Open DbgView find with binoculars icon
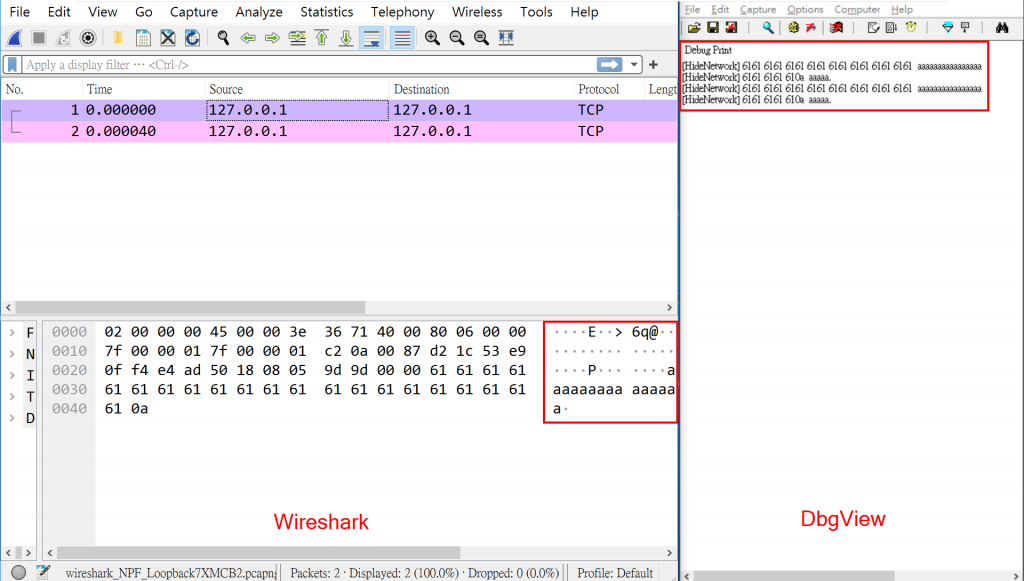Image resolution: width=1024 pixels, height=581 pixels. click(1002, 27)
